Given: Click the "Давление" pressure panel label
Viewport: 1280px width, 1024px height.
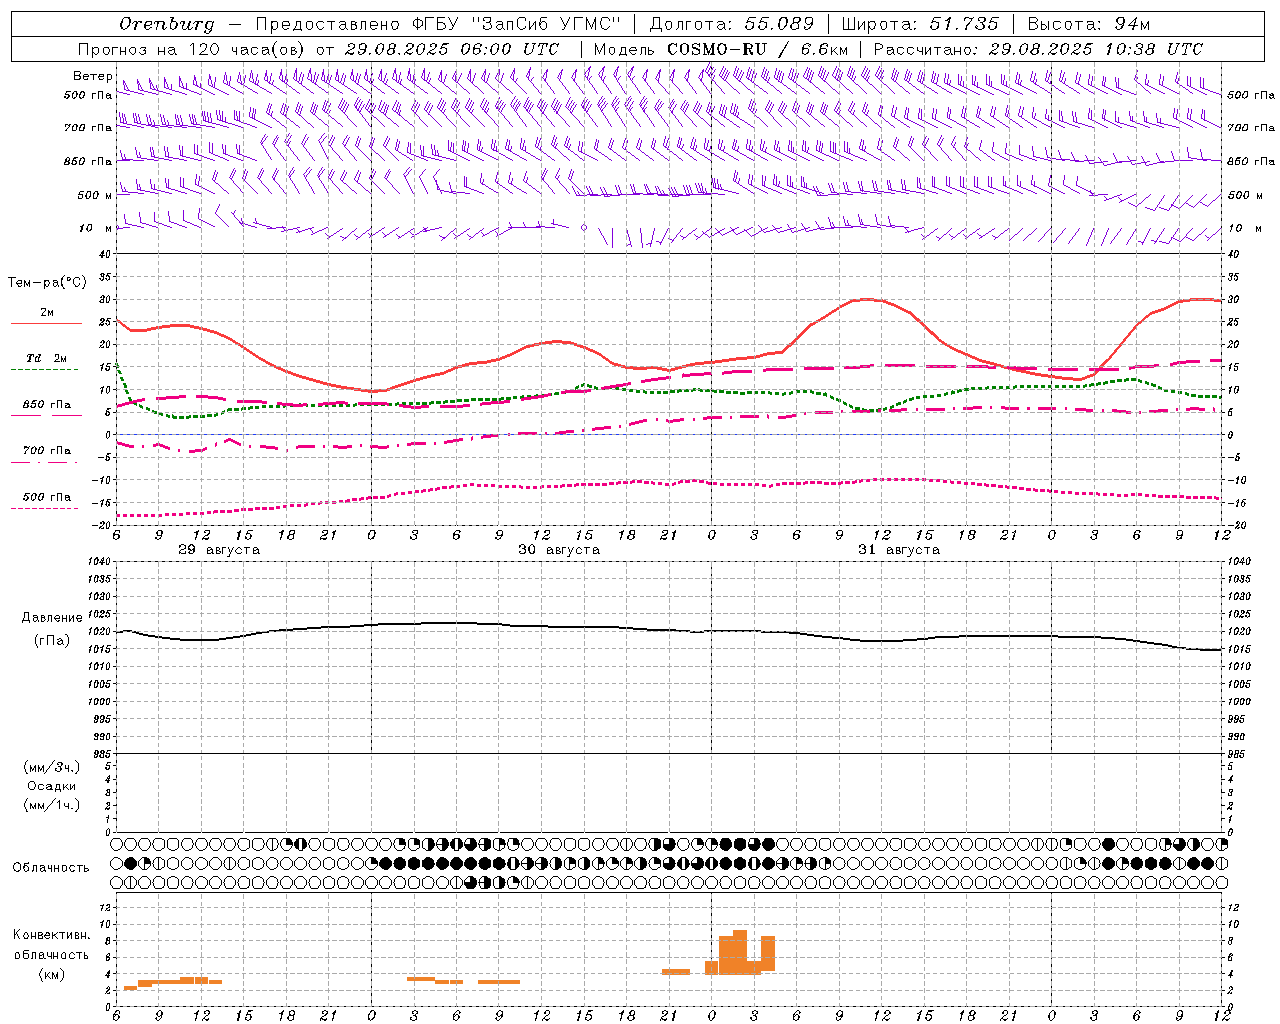Looking at the screenshot, I should 51,618.
